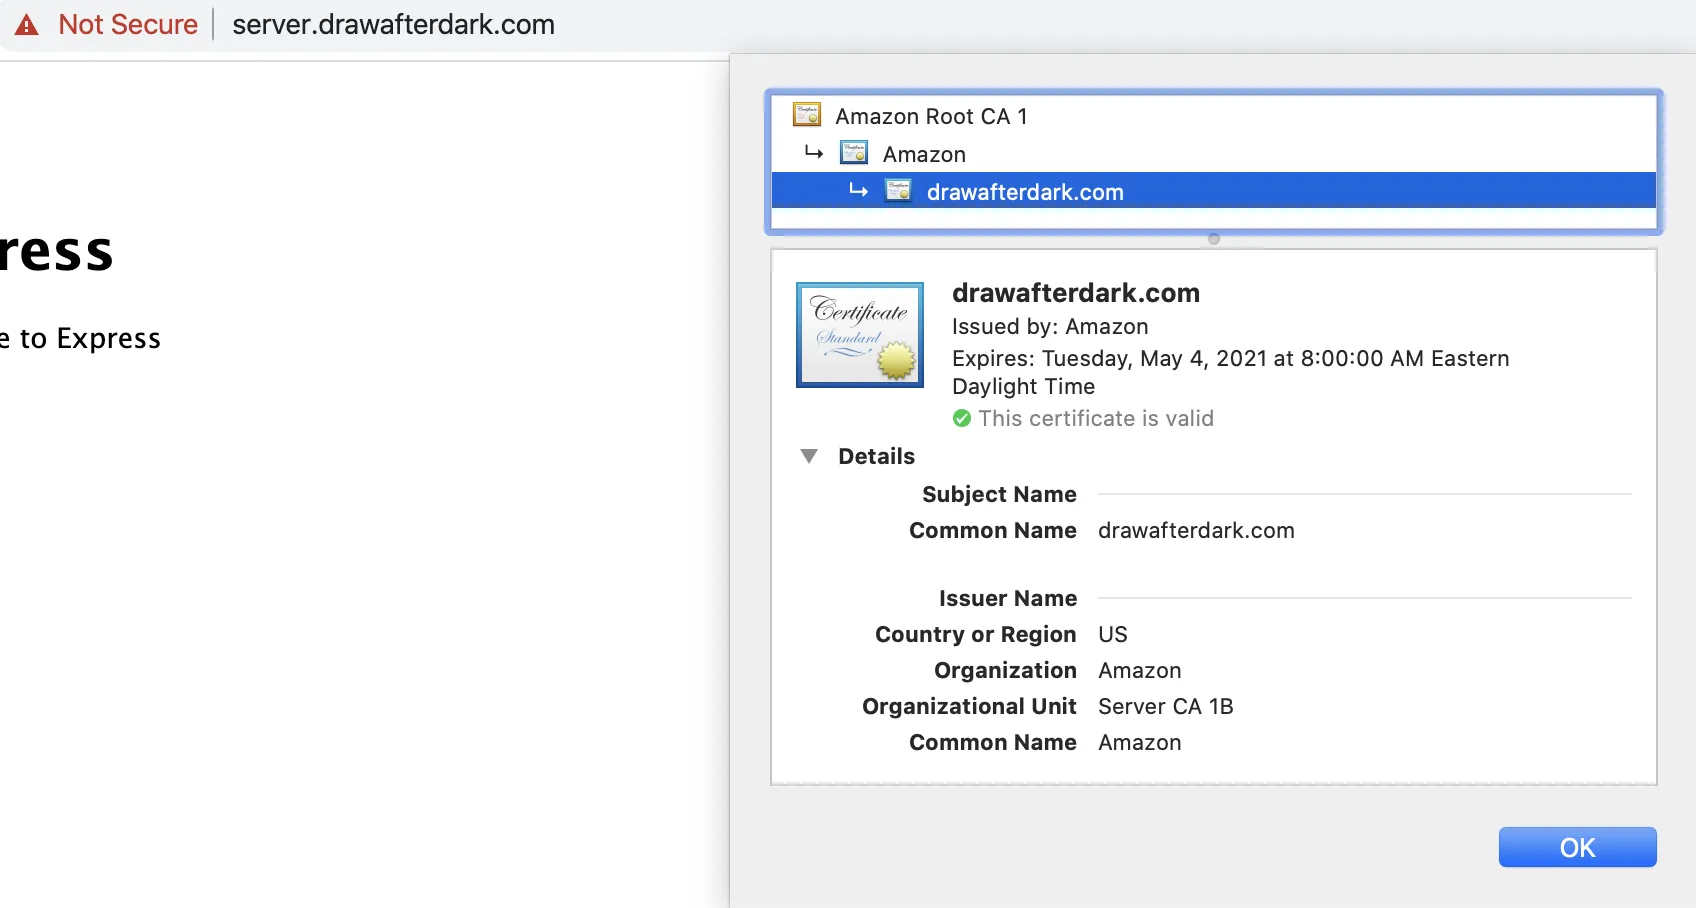
Task: Click the drawafterdark.com certificate title heading
Action: tap(1076, 293)
